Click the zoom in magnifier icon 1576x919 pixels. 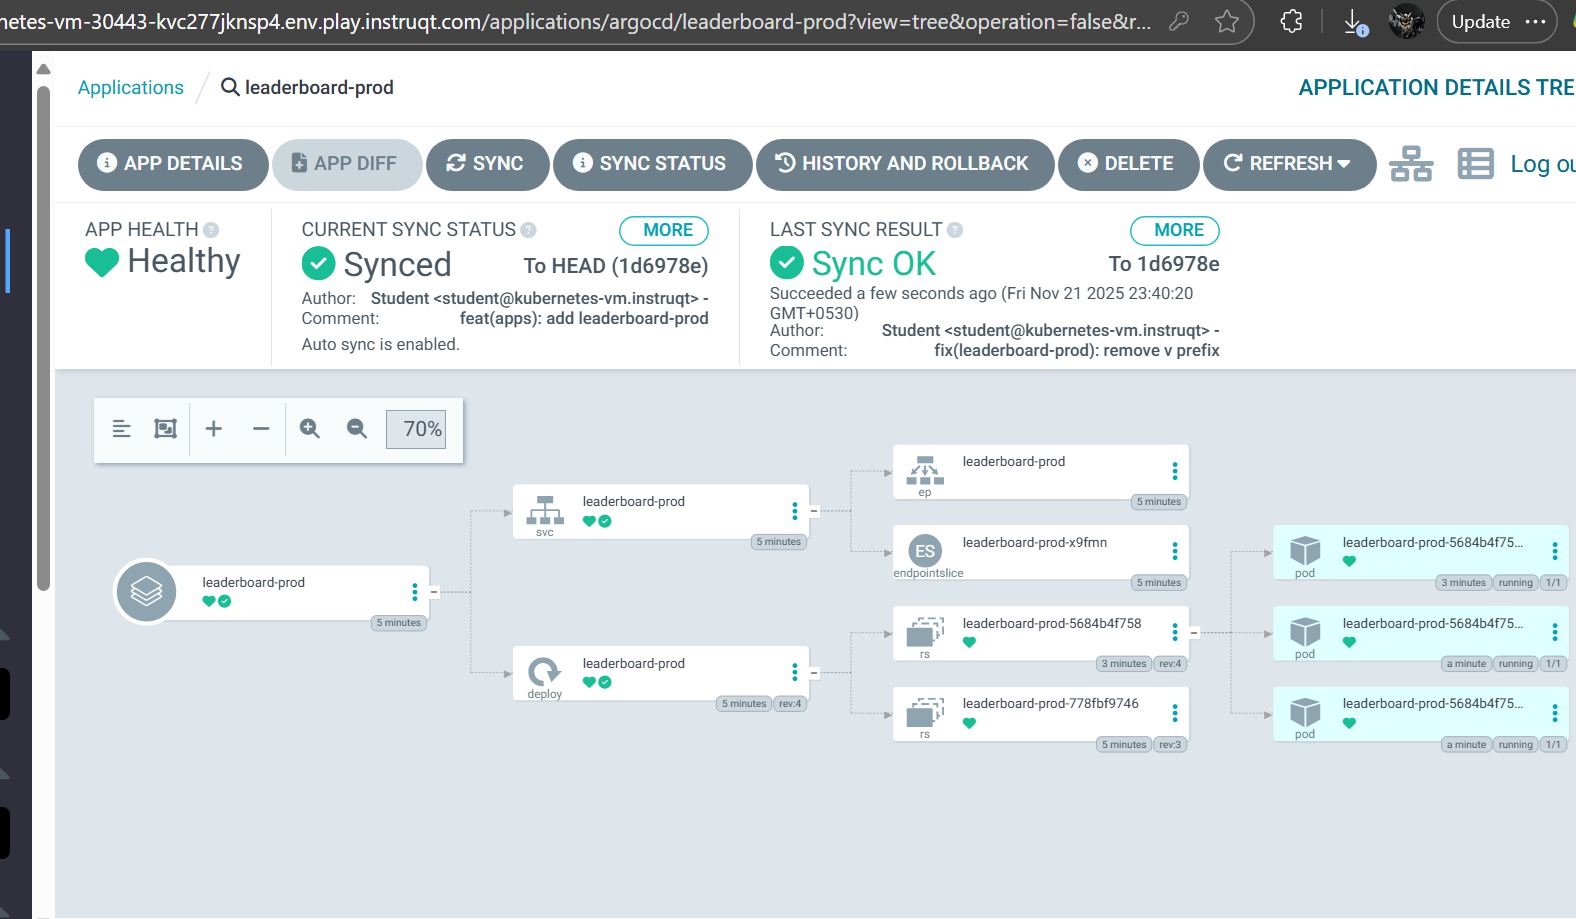(310, 429)
